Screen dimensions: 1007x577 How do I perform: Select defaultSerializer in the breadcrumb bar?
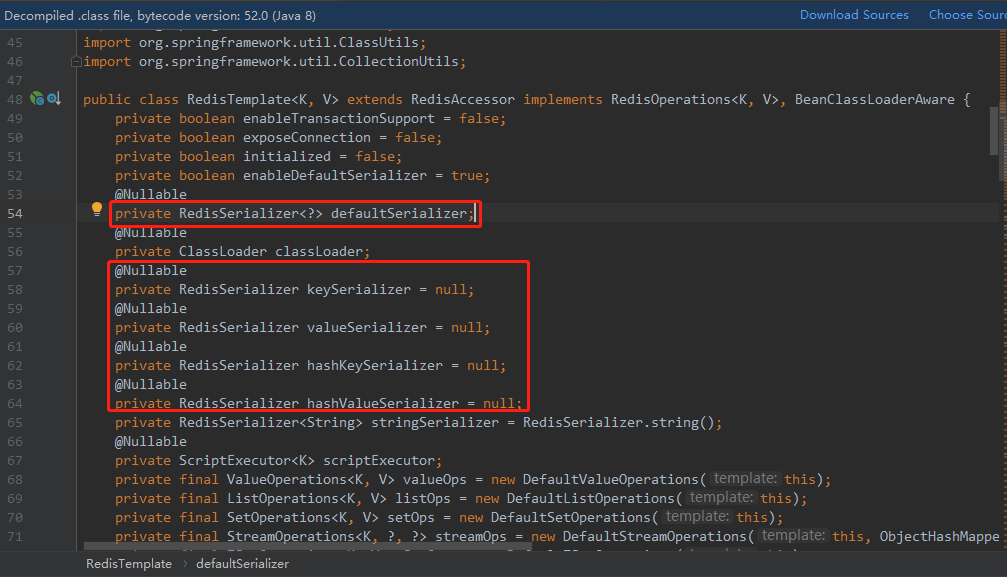(242, 564)
